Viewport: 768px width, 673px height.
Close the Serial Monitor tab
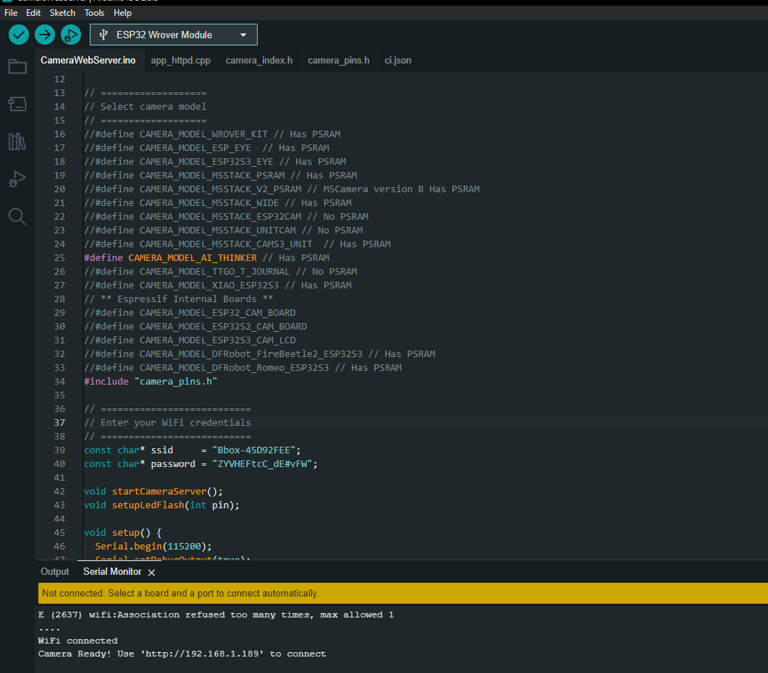click(x=152, y=572)
